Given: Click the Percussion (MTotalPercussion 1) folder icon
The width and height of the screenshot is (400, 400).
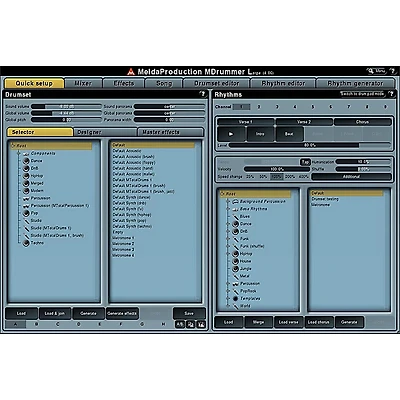Looking at the screenshot, I should click(x=26, y=206).
